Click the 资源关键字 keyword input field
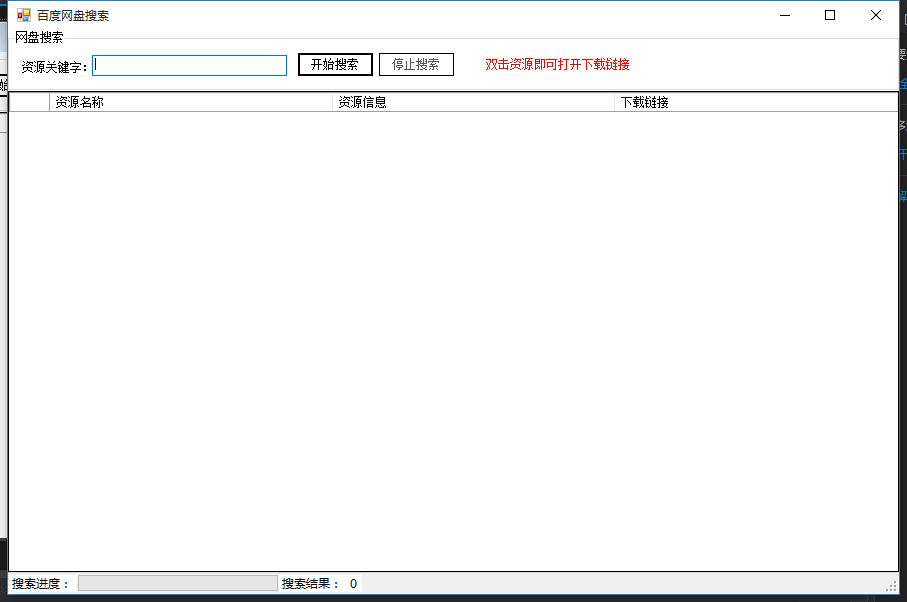 (x=190, y=65)
